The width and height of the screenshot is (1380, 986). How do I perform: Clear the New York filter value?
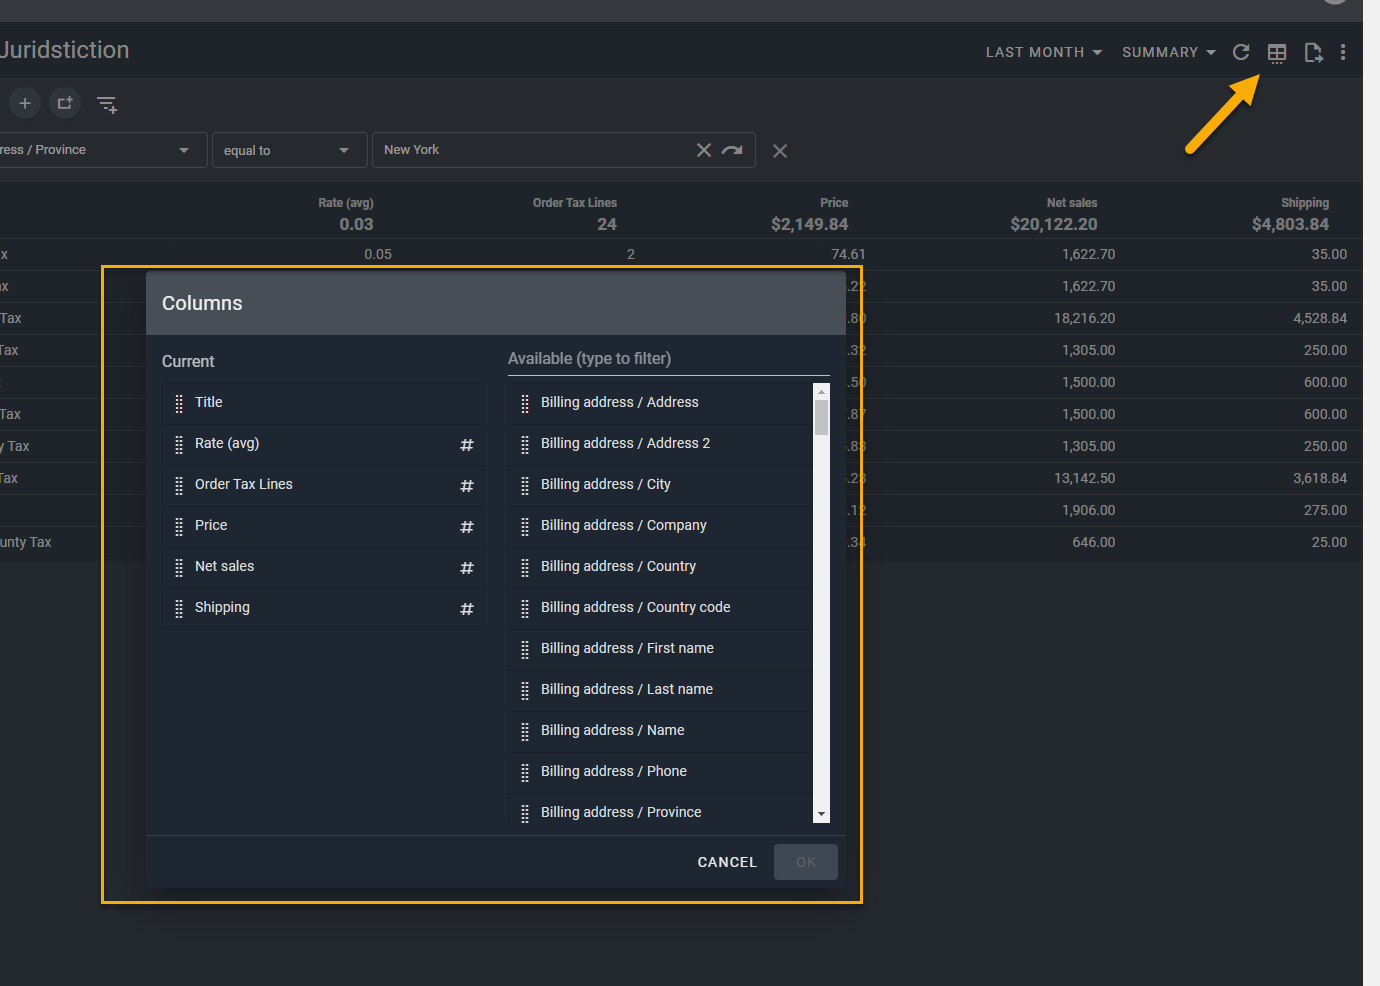point(704,150)
